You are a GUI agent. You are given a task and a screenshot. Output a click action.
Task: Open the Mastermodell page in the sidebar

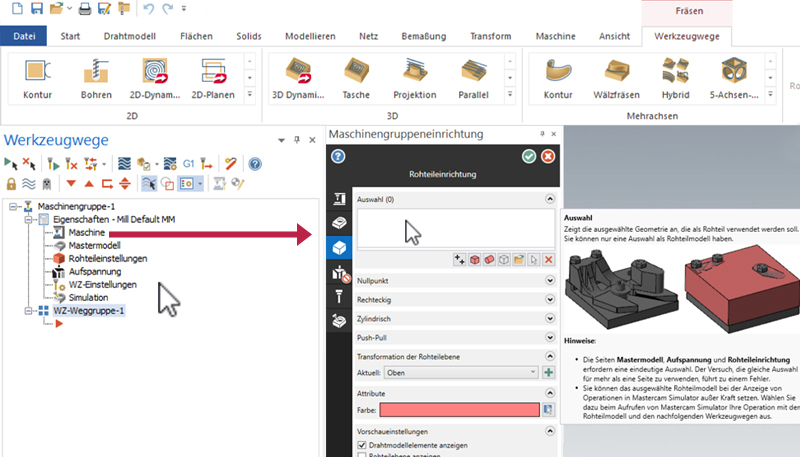coord(339,223)
